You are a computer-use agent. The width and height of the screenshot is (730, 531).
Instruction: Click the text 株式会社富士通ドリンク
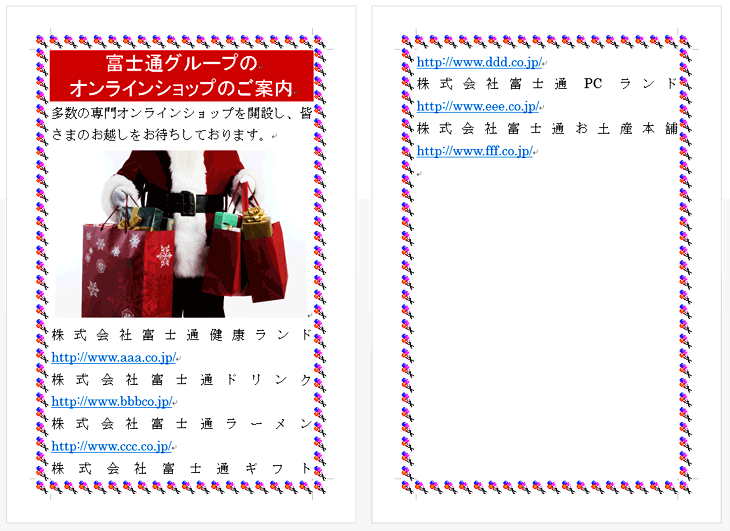181,380
